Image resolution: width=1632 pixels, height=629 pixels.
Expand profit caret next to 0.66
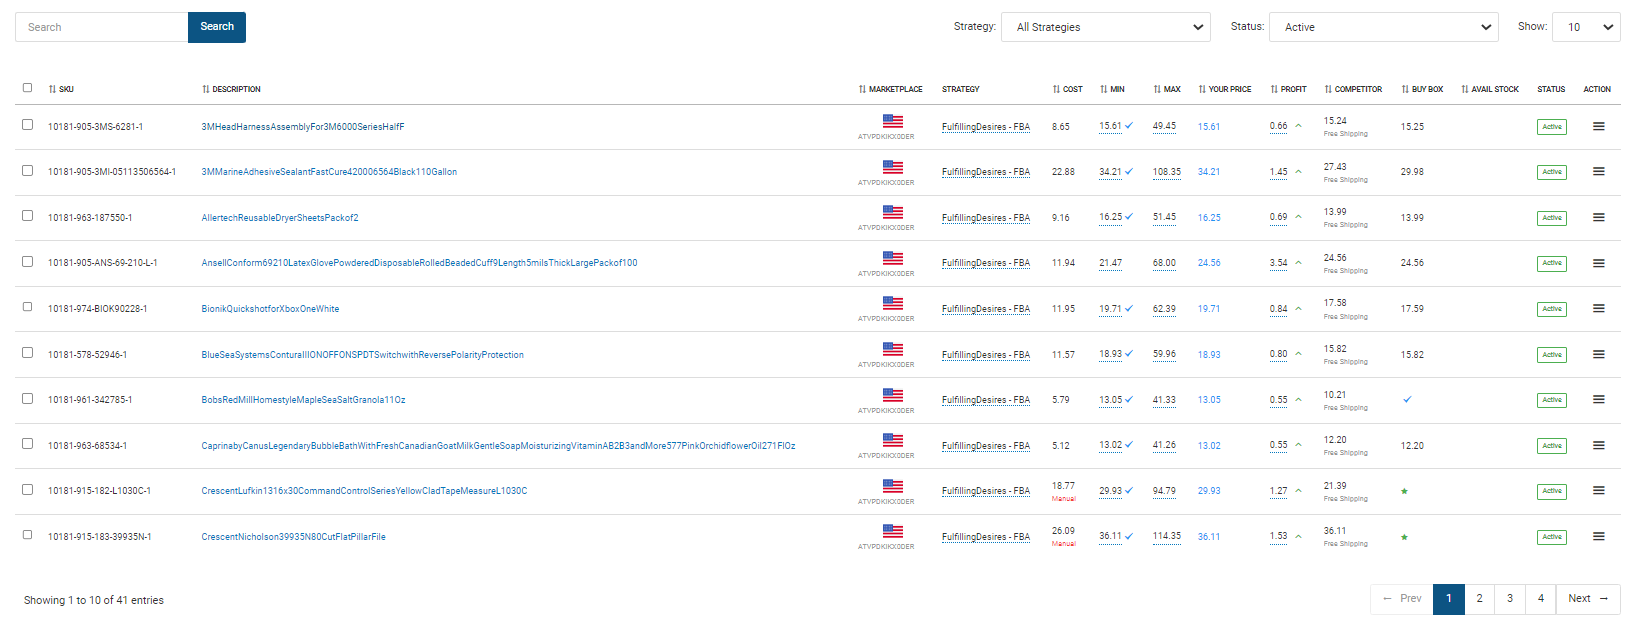[x=1298, y=126]
